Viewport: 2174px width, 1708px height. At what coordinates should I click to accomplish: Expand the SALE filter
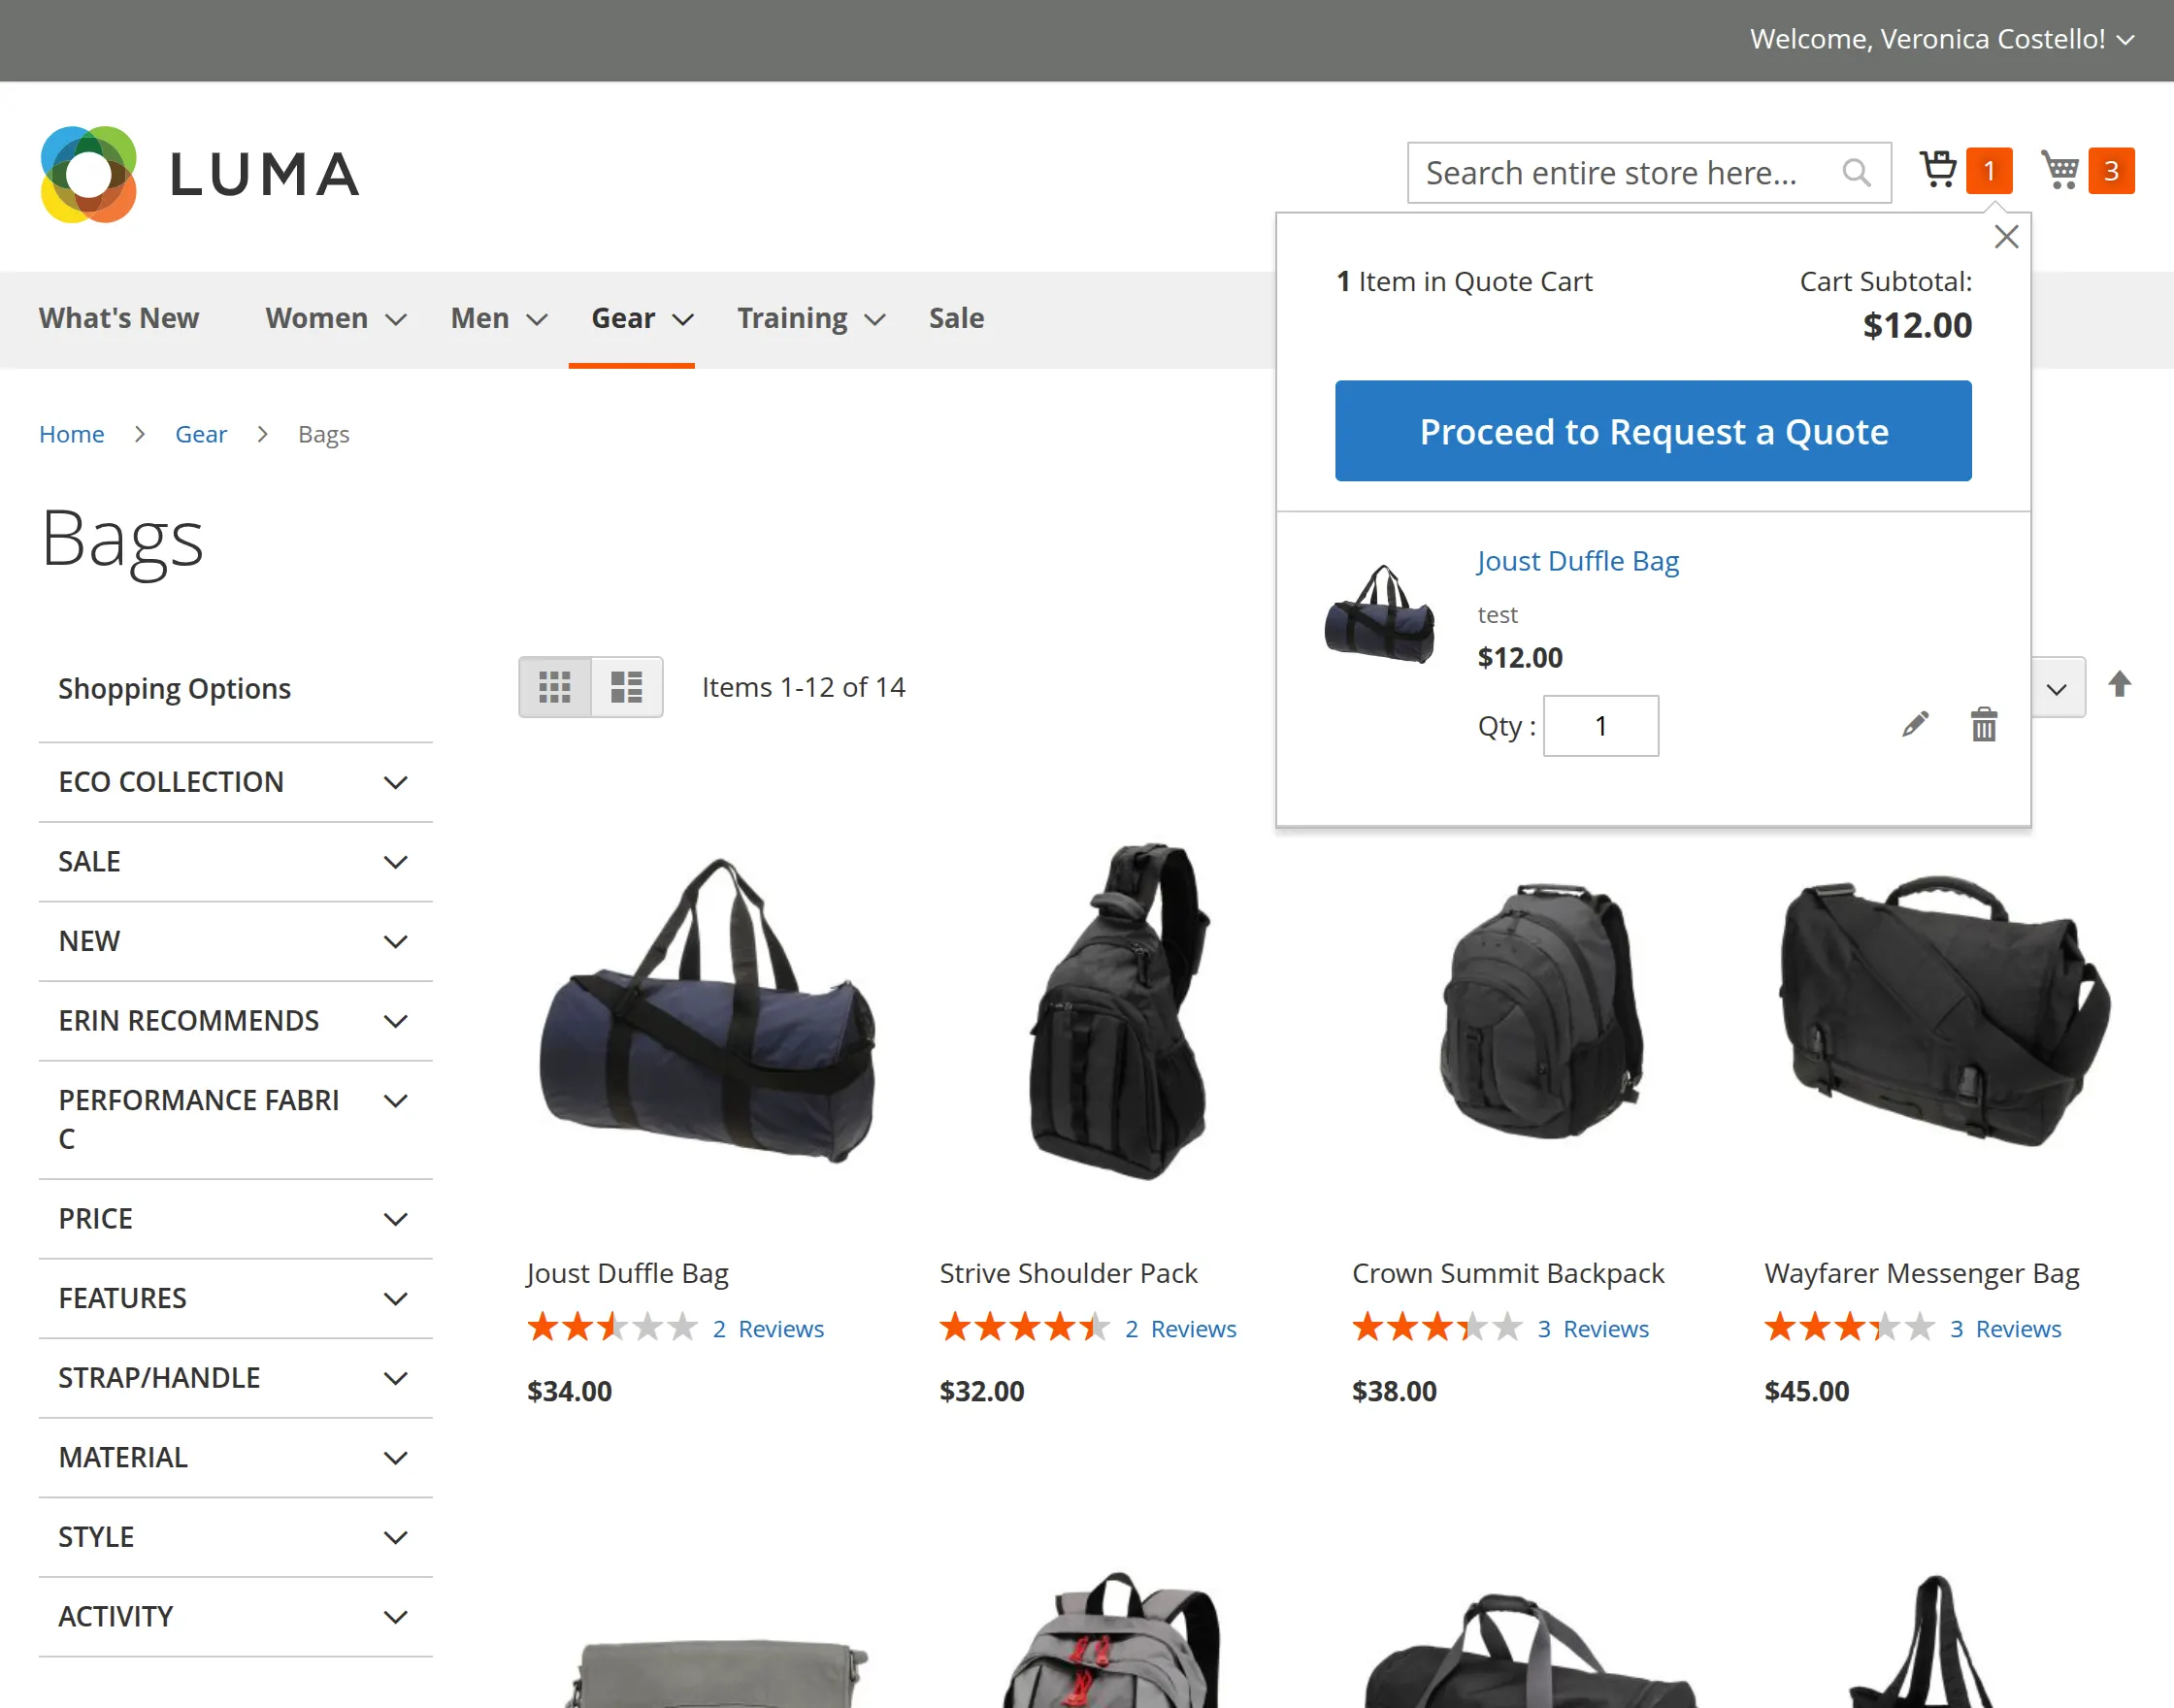point(236,862)
